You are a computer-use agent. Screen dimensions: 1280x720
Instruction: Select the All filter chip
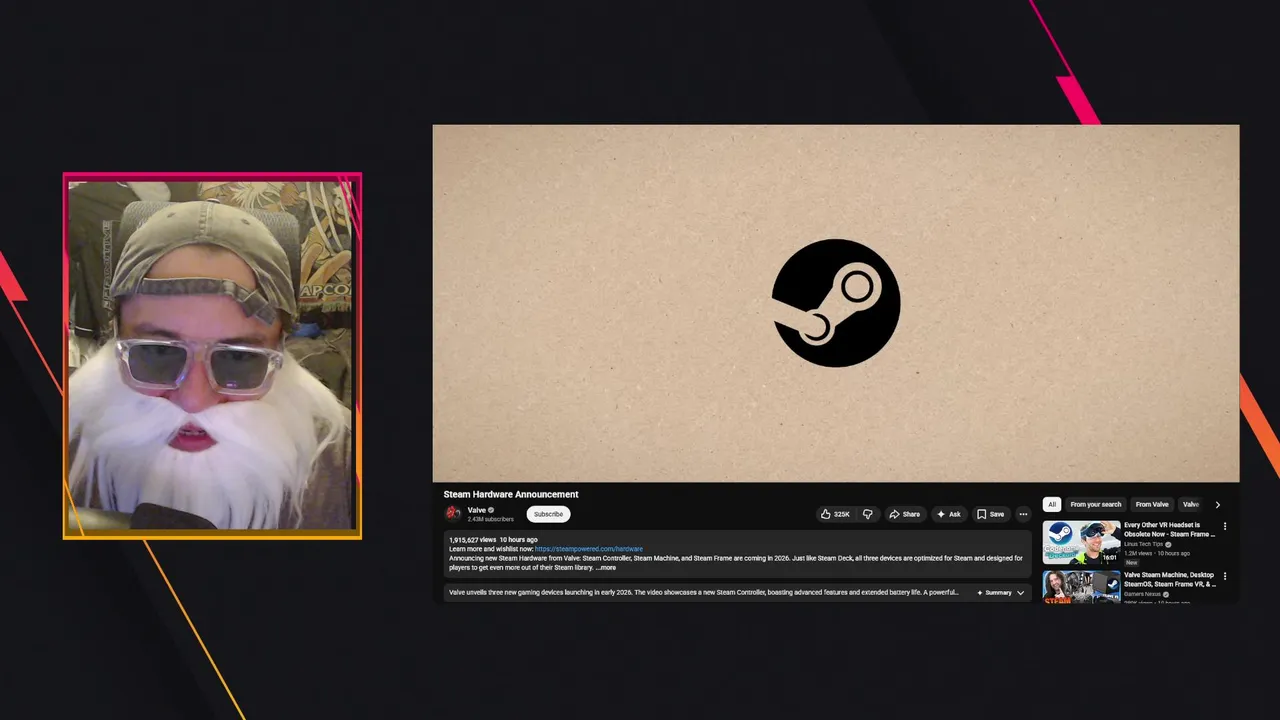[1052, 504]
